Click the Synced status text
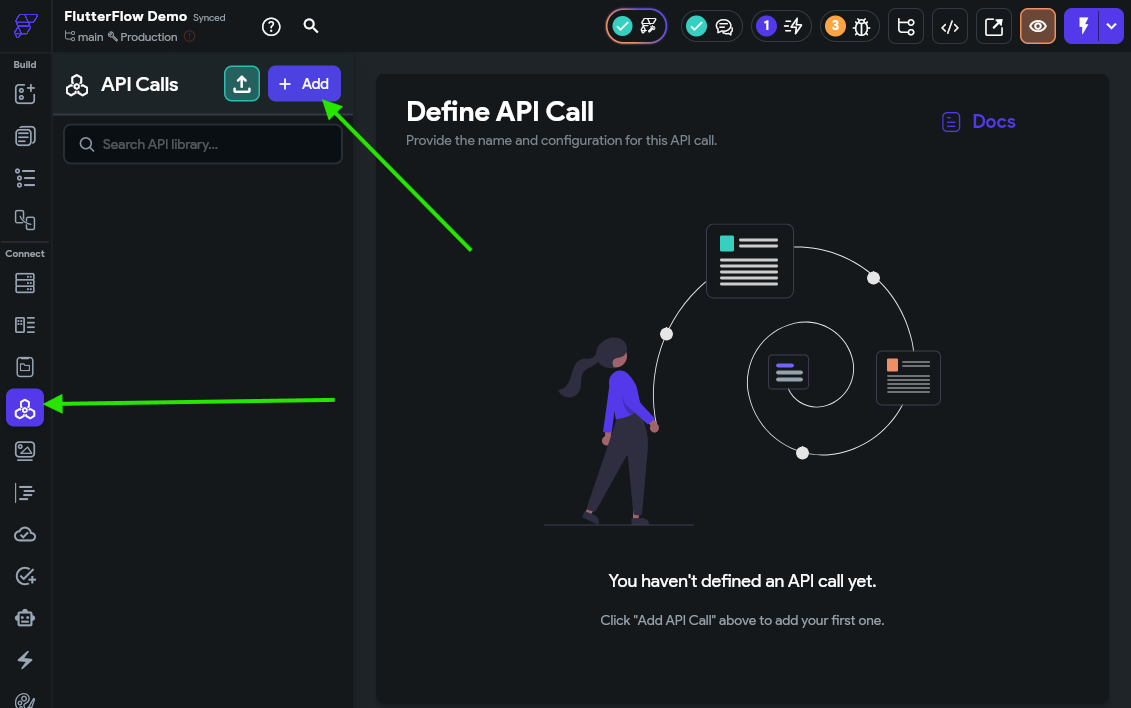Viewport: 1131px width, 708px height. 209,17
